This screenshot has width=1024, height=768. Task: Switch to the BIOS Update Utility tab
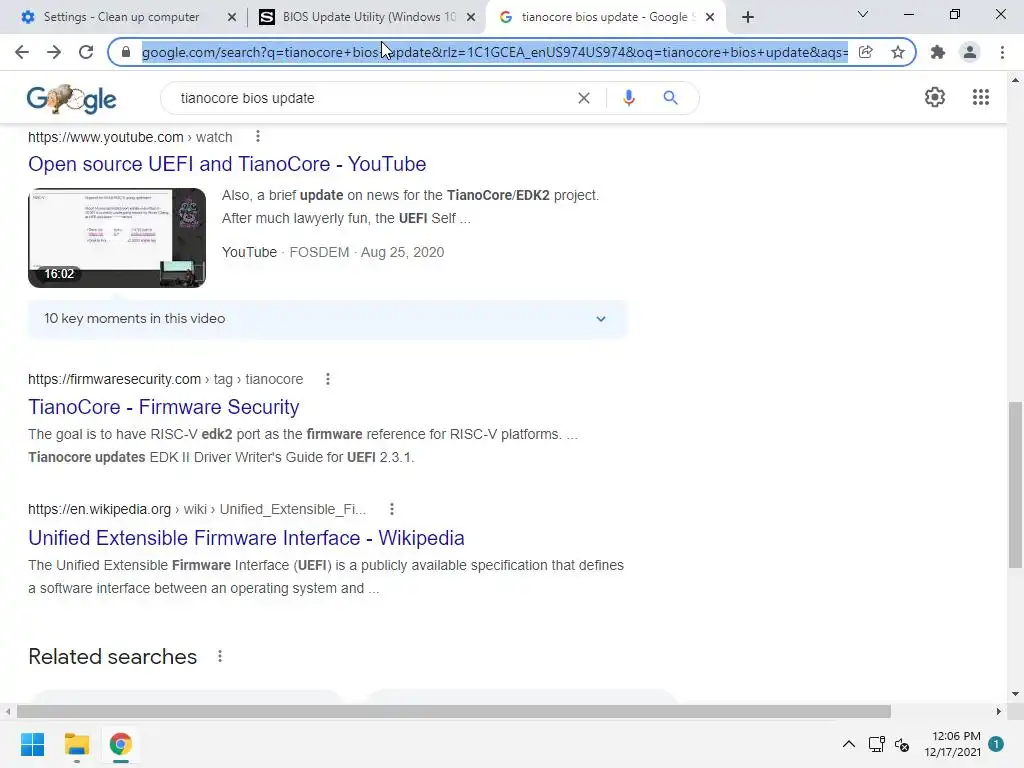[369, 17]
